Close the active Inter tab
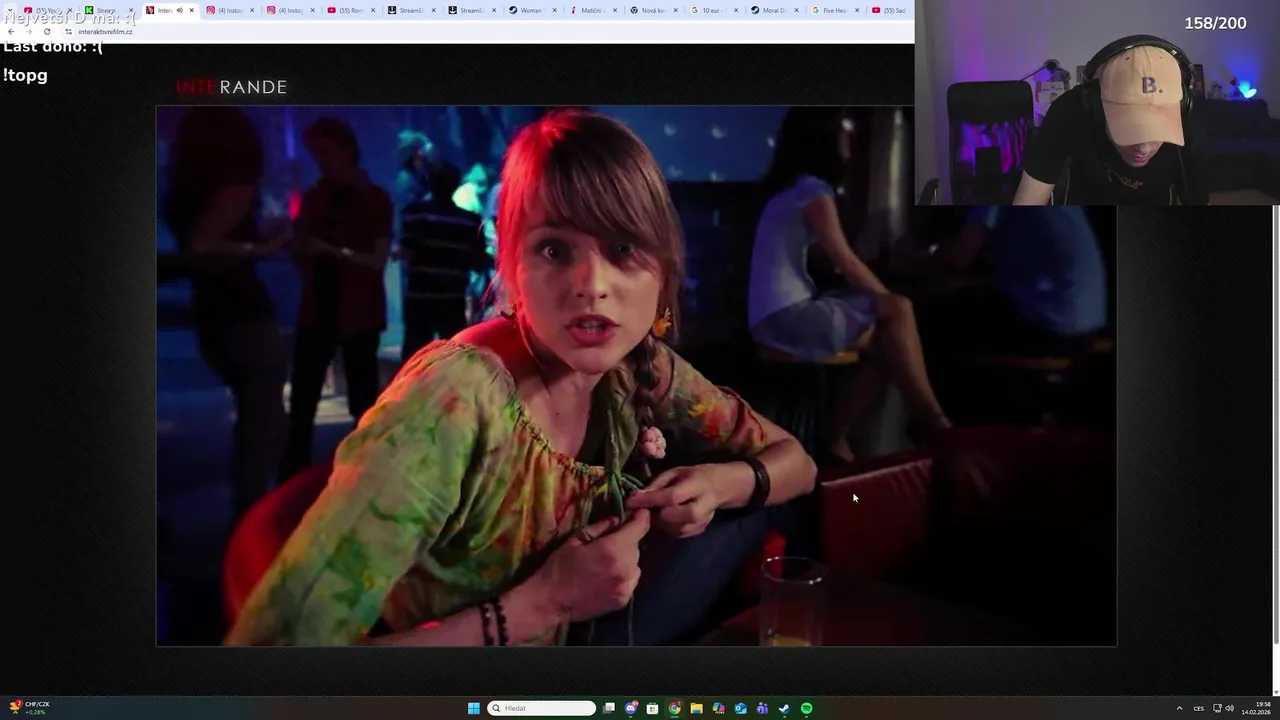The image size is (1280, 720). pyautogui.click(x=192, y=10)
